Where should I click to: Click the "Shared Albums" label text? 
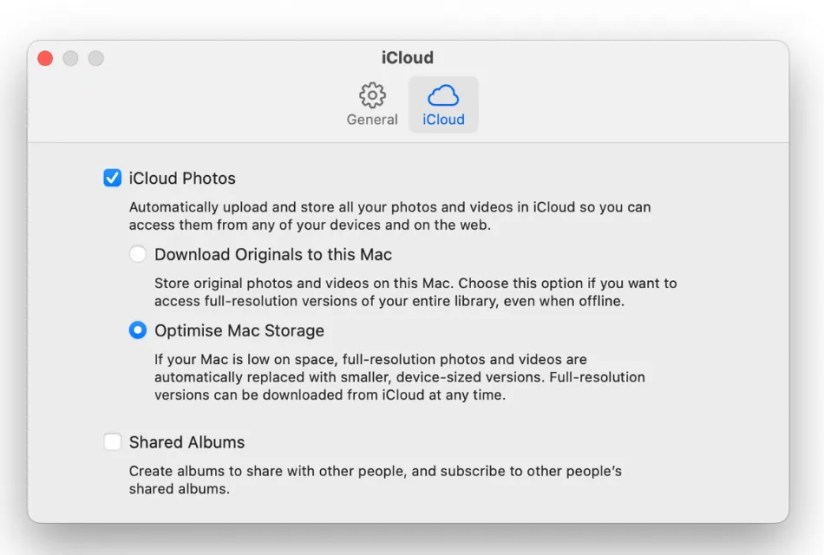[x=187, y=442]
